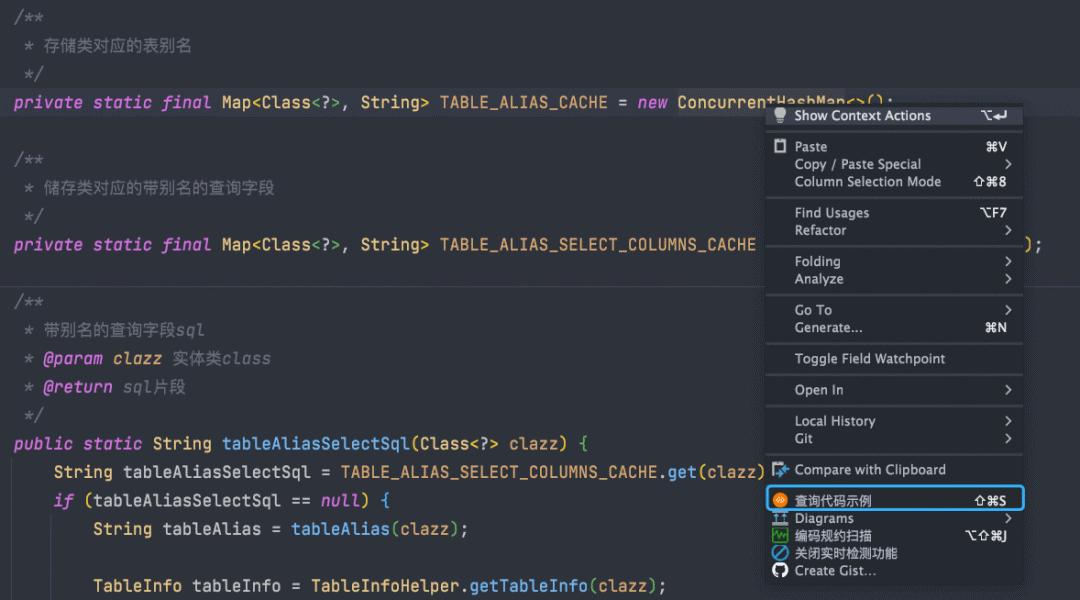
Task: Expand the Go To submenu arrow
Action: click(1008, 310)
